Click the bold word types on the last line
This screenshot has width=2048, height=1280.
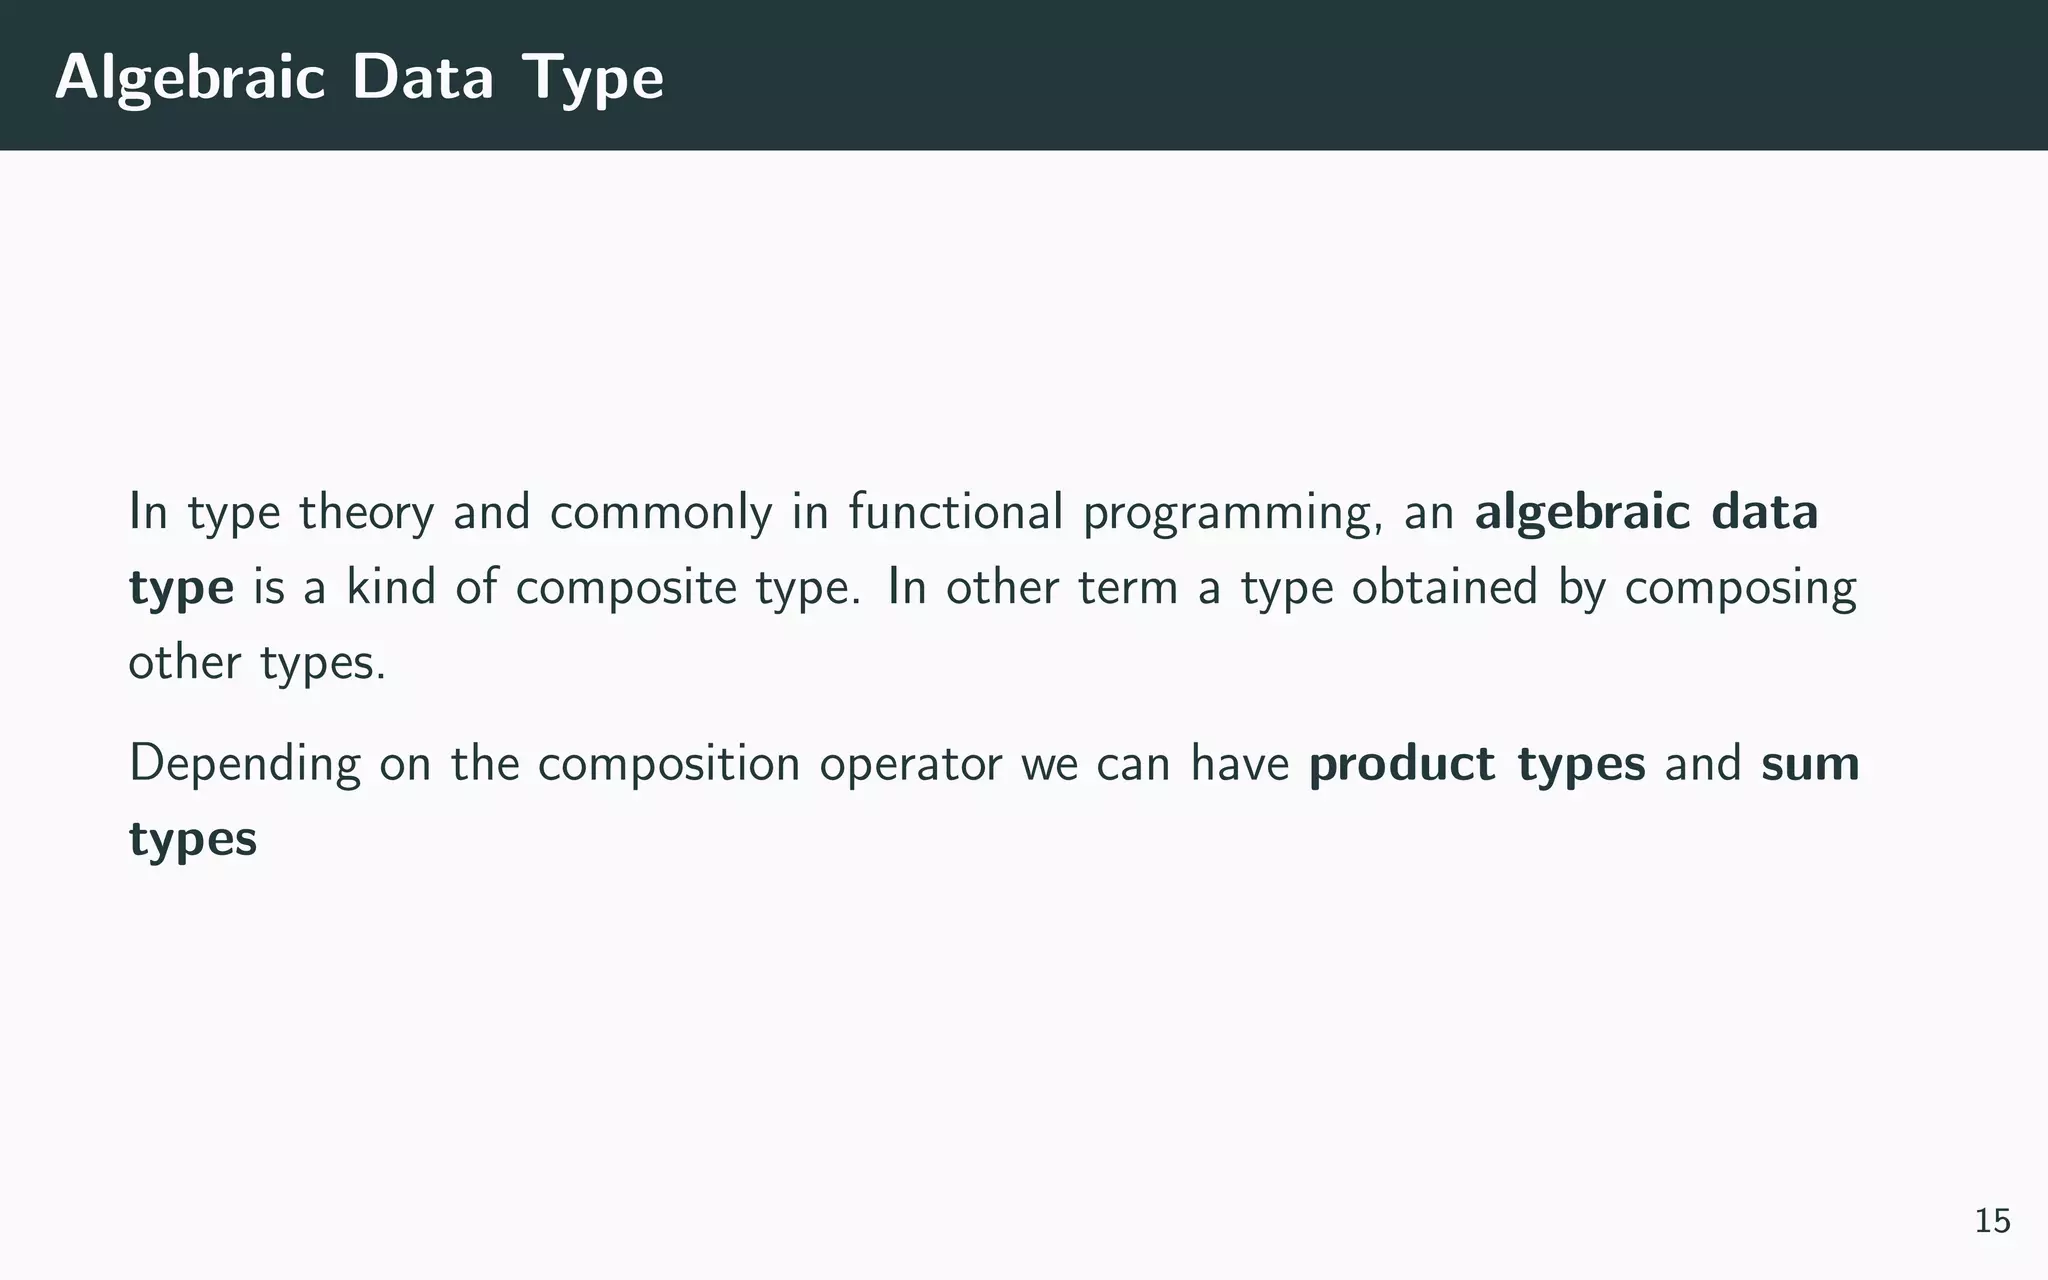[193, 838]
